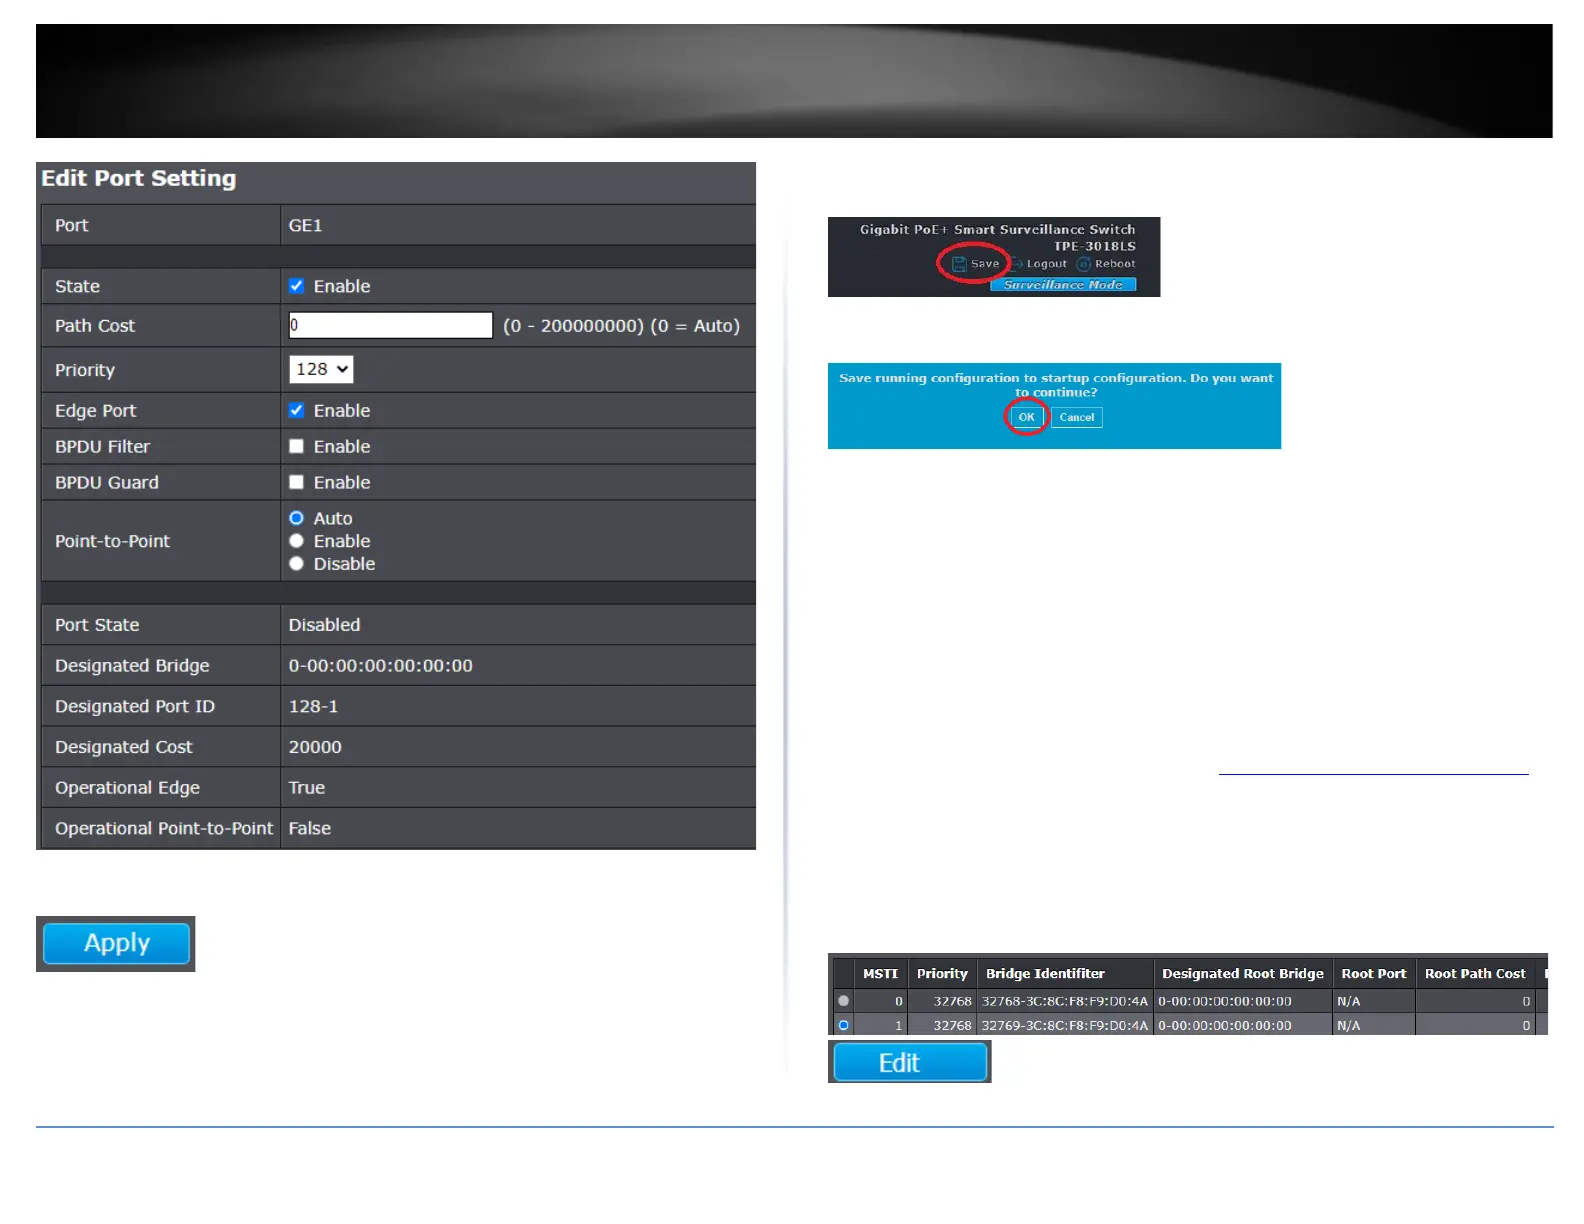Click the Designated Root Bridge column header
The image size is (1584, 1224).
1243,973
